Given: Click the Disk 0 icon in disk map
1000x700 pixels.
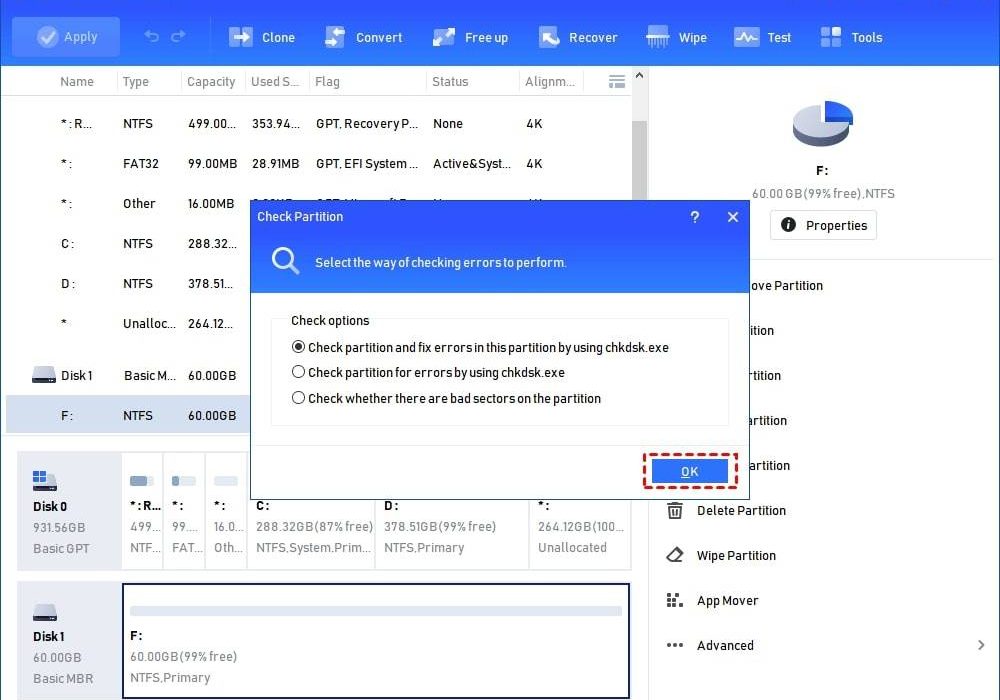Looking at the screenshot, I should [x=45, y=481].
